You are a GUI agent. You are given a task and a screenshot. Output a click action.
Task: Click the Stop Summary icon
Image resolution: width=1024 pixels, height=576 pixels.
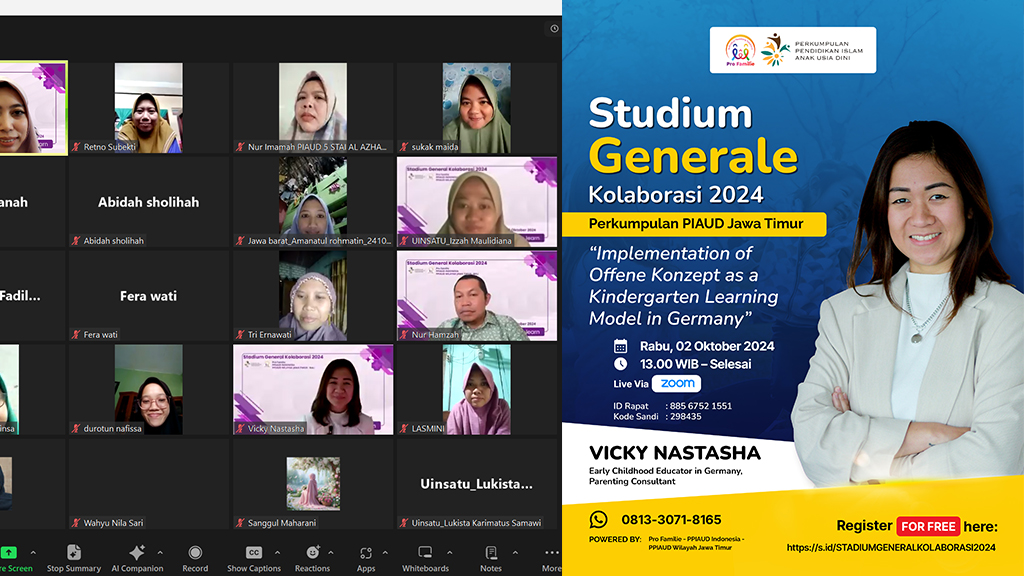pos(73,552)
